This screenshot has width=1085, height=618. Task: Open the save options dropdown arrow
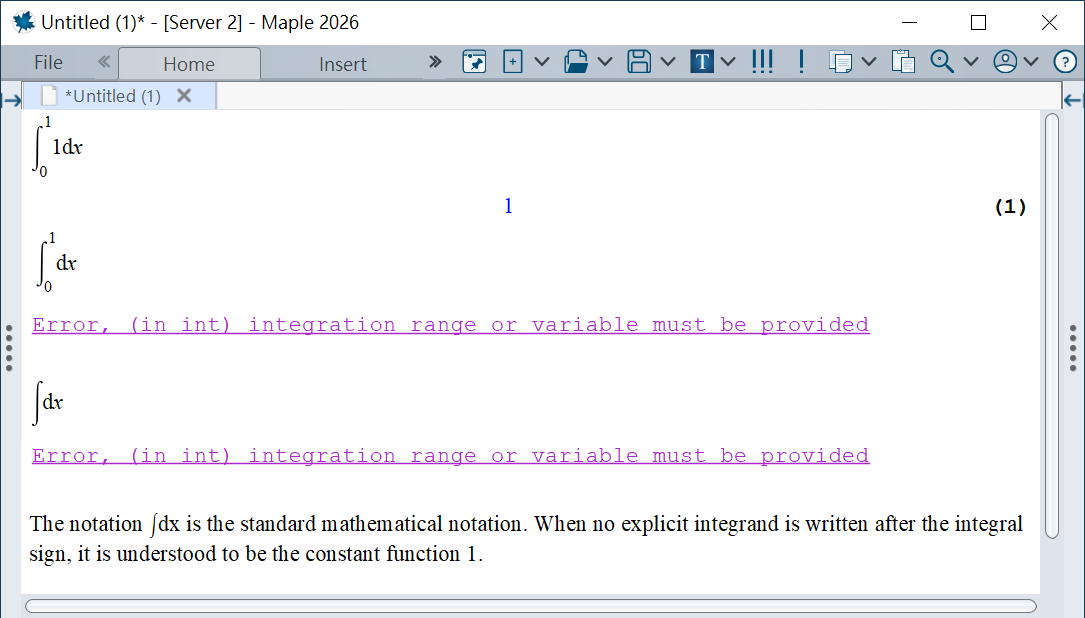tap(667, 62)
